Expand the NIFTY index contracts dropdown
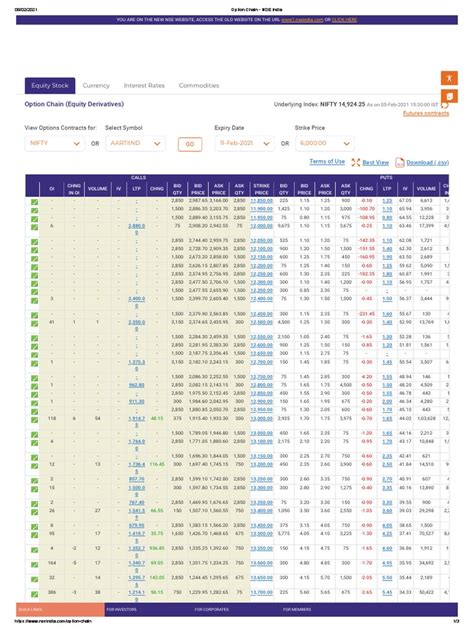474x632 pixels. tap(55, 143)
